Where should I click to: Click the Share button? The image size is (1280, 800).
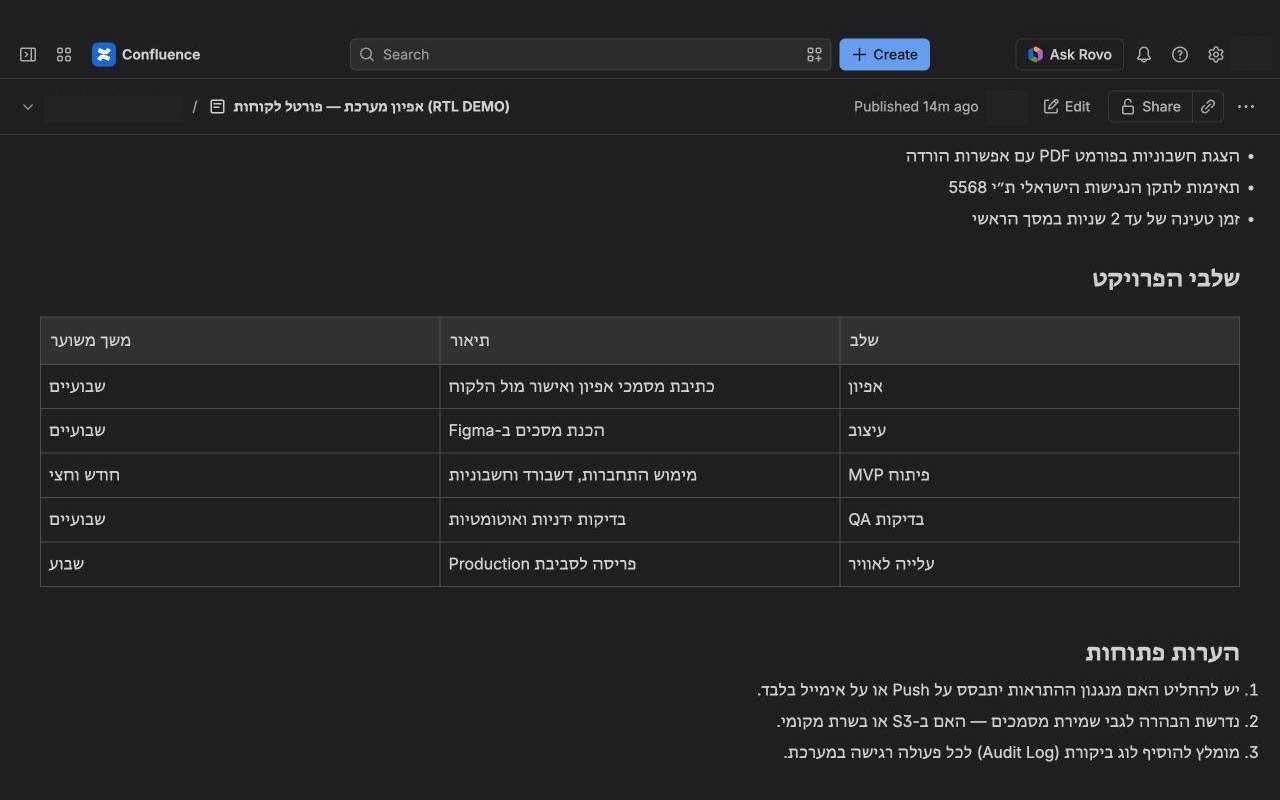coord(1150,107)
